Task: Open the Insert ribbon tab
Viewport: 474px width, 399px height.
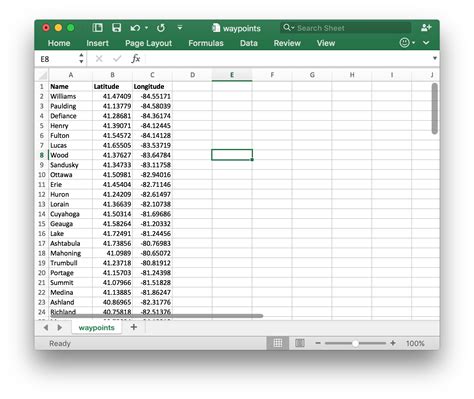Action: pos(97,43)
